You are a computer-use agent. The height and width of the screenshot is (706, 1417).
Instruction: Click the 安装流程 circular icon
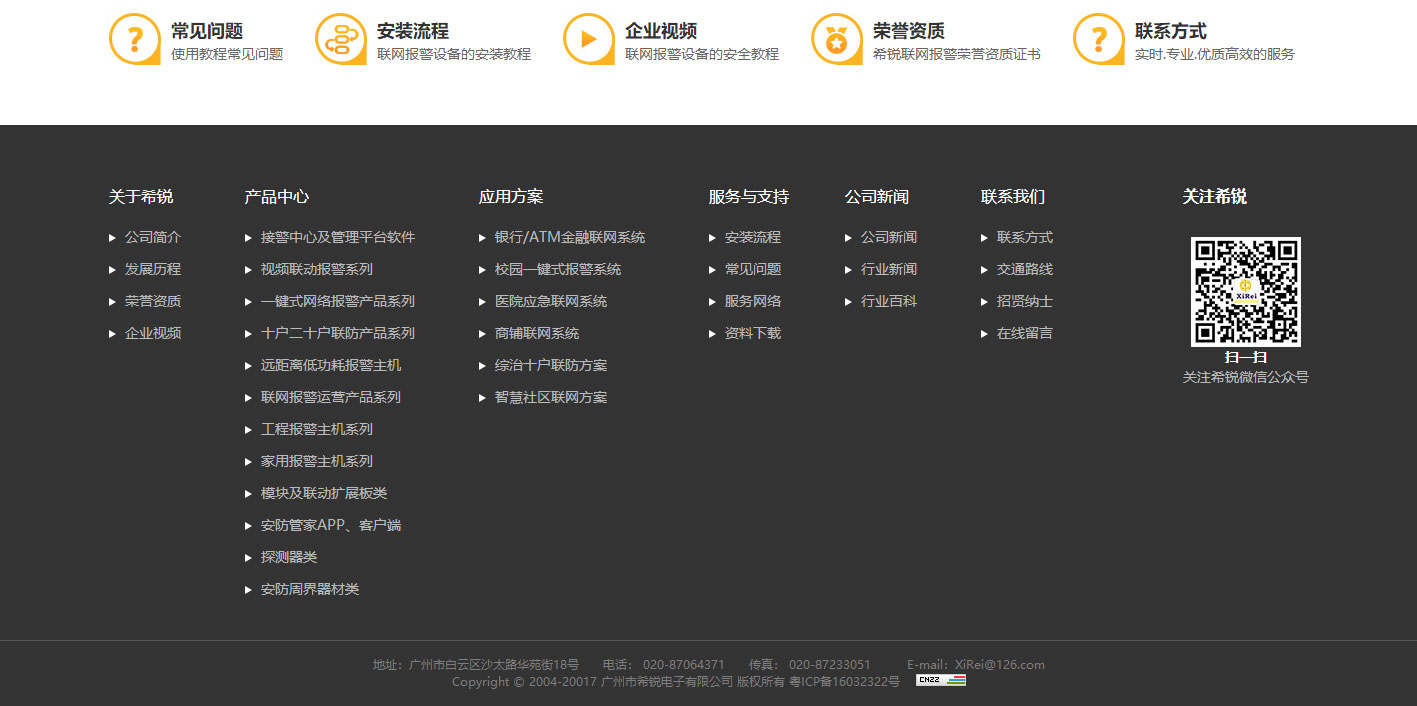click(x=341, y=39)
